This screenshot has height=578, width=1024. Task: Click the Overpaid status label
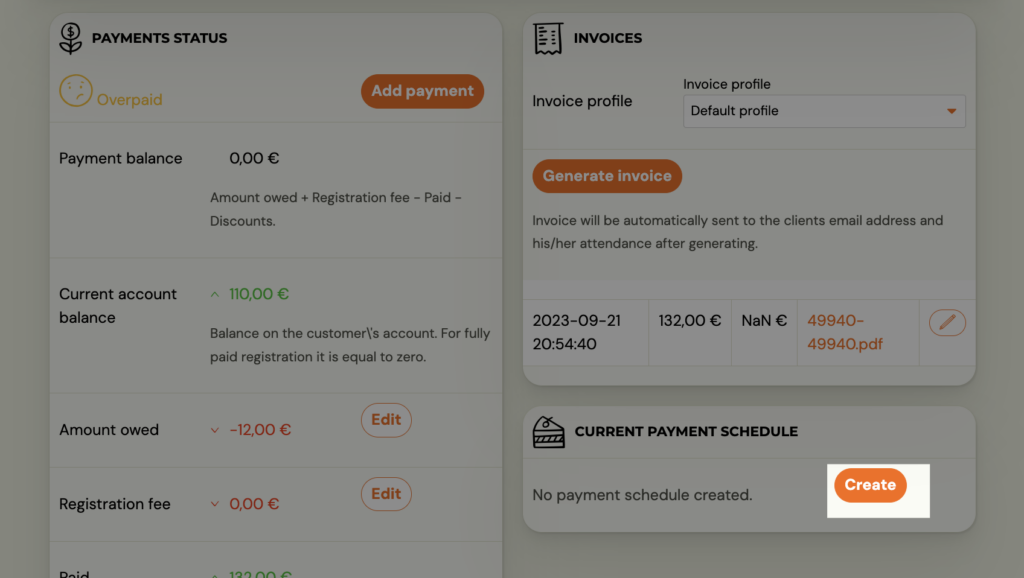coord(129,100)
